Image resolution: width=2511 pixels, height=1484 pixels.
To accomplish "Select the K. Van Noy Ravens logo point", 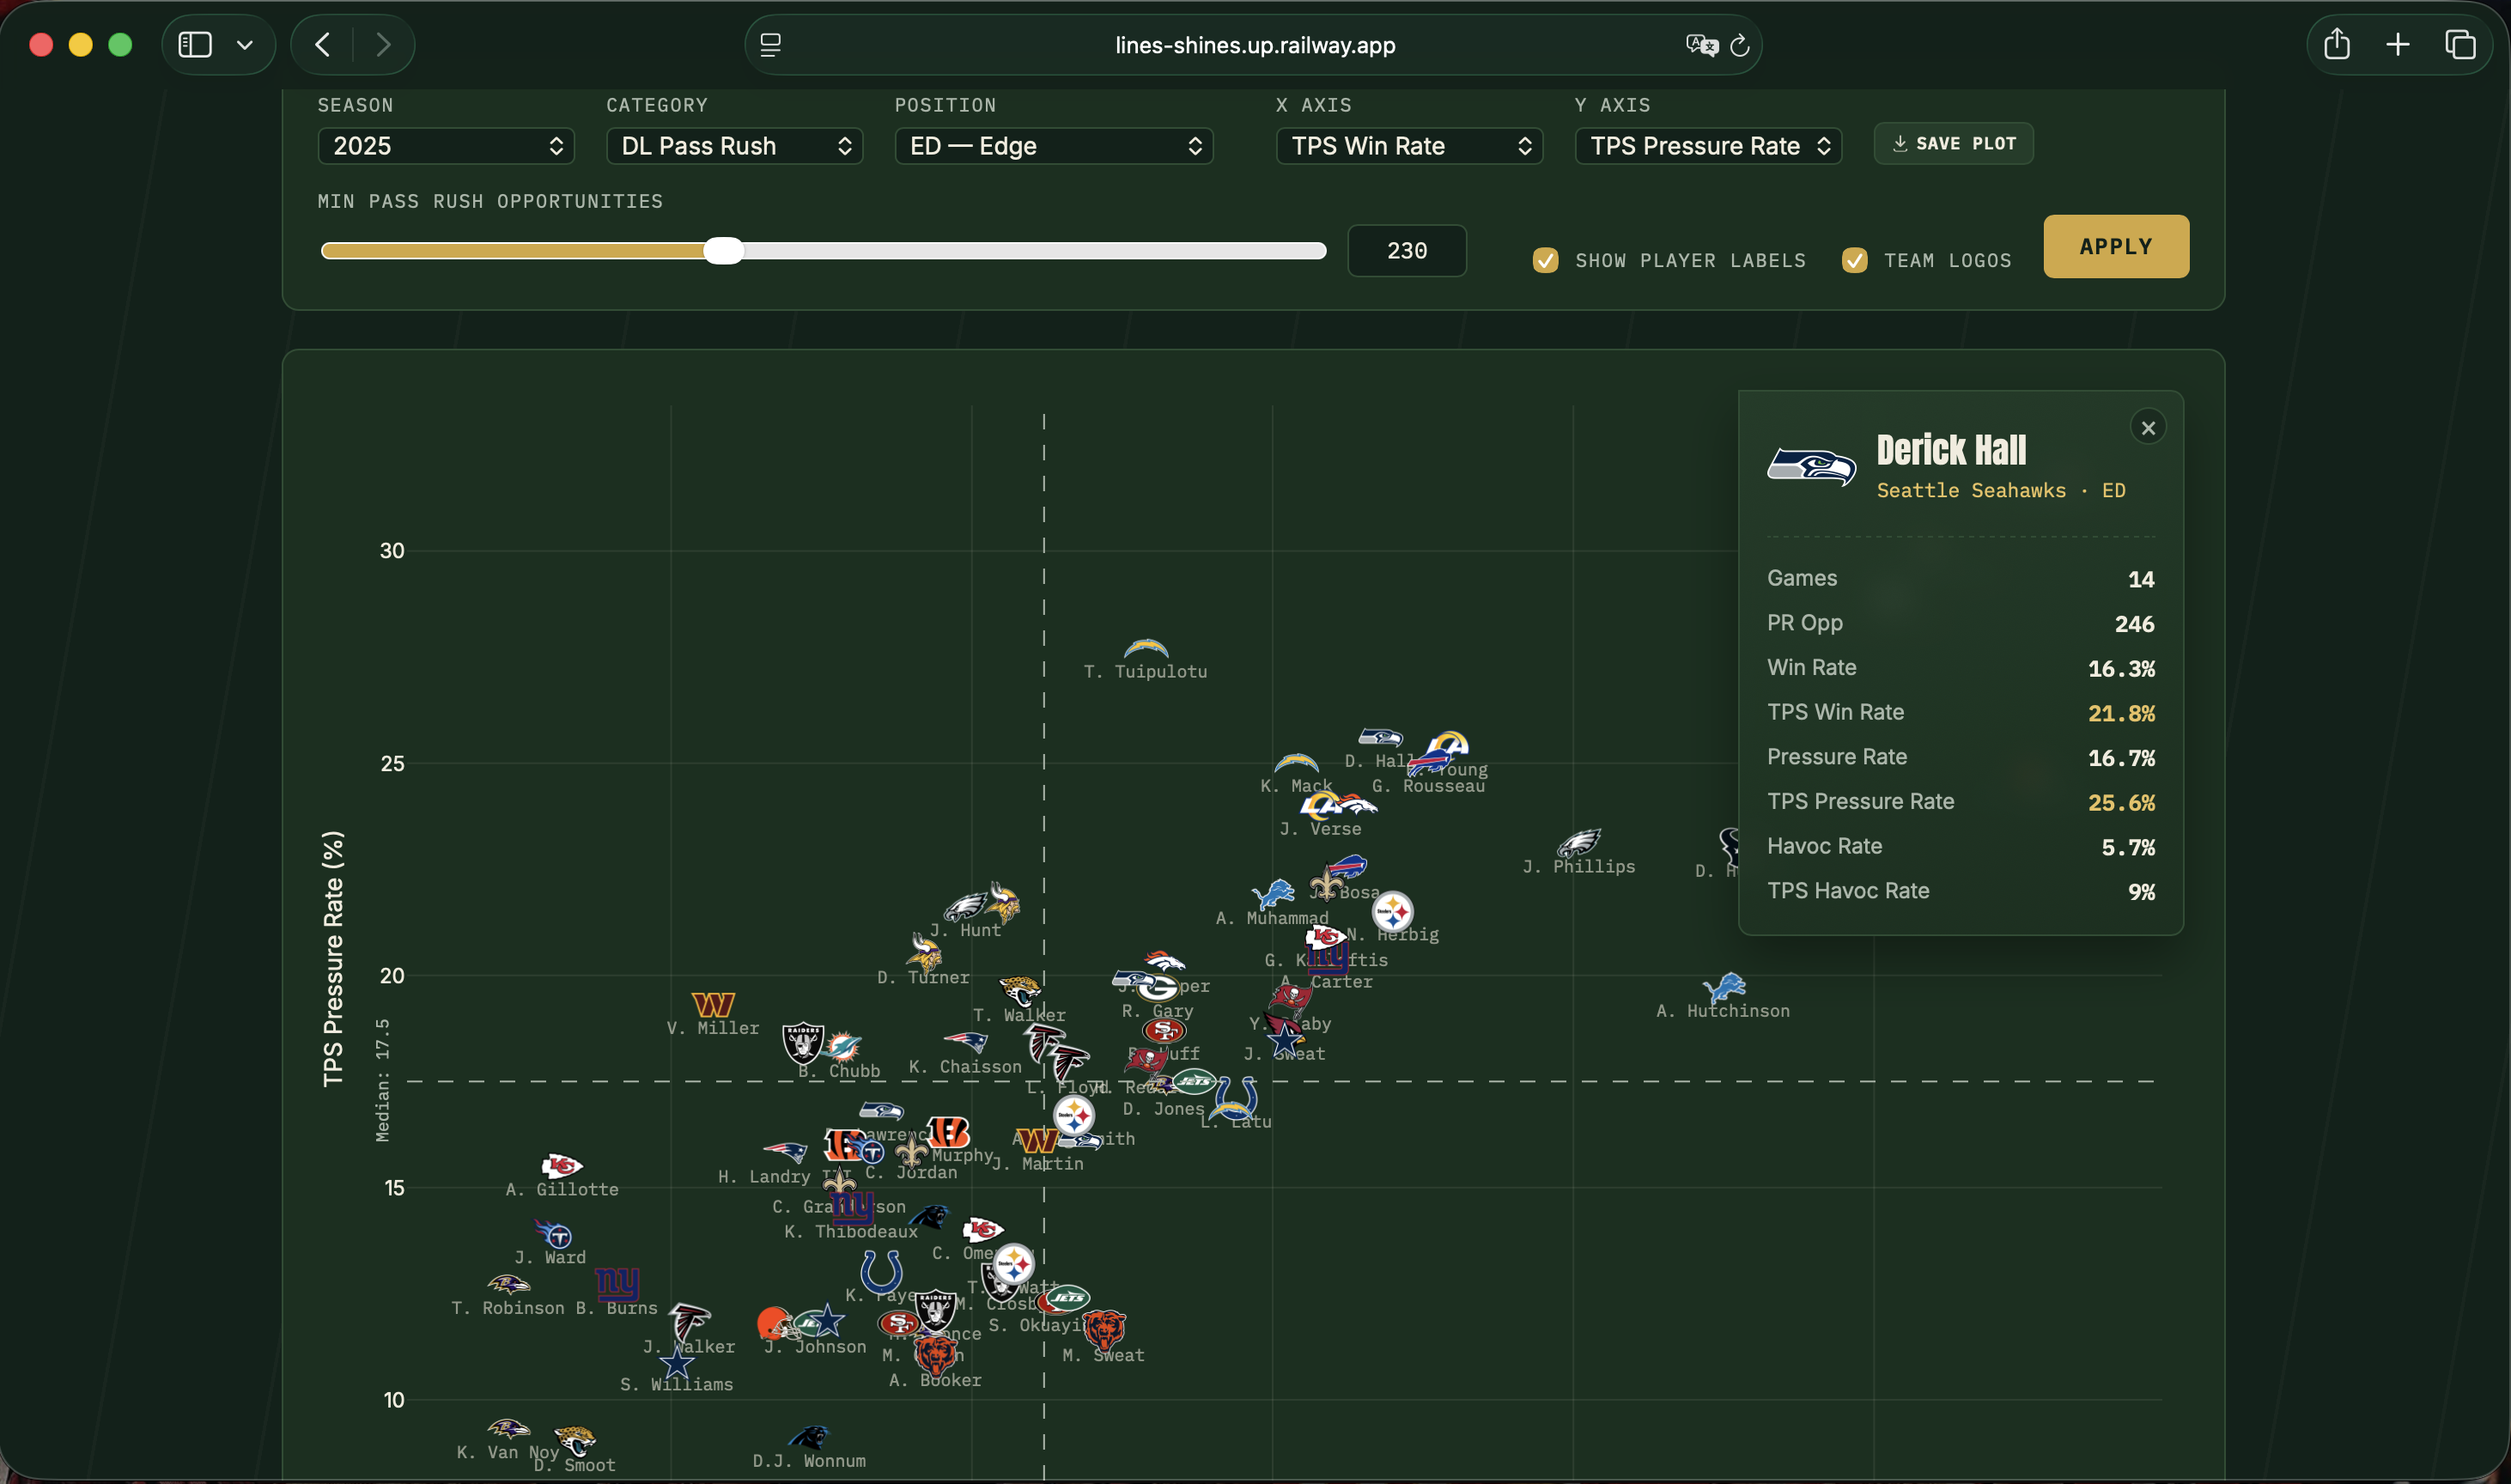I will 508,1428.
